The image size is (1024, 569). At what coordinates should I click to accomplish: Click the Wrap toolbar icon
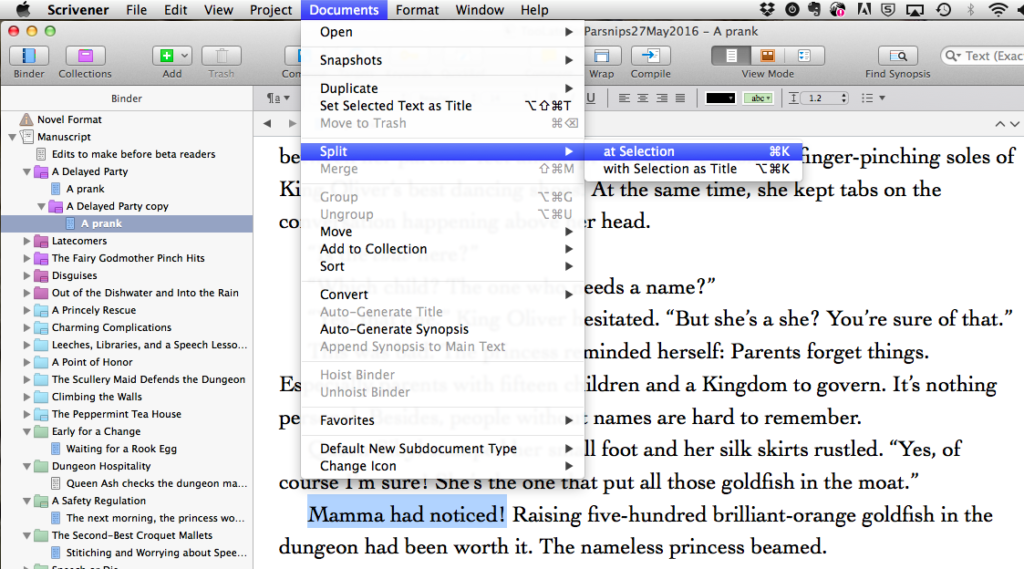pos(601,56)
